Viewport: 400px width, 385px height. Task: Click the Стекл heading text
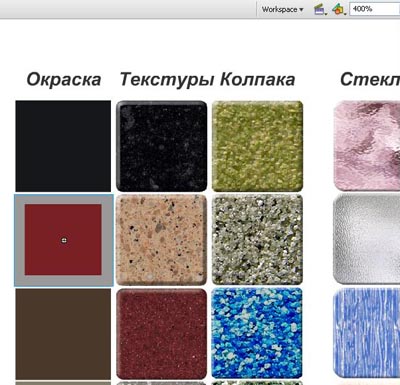(370, 79)
